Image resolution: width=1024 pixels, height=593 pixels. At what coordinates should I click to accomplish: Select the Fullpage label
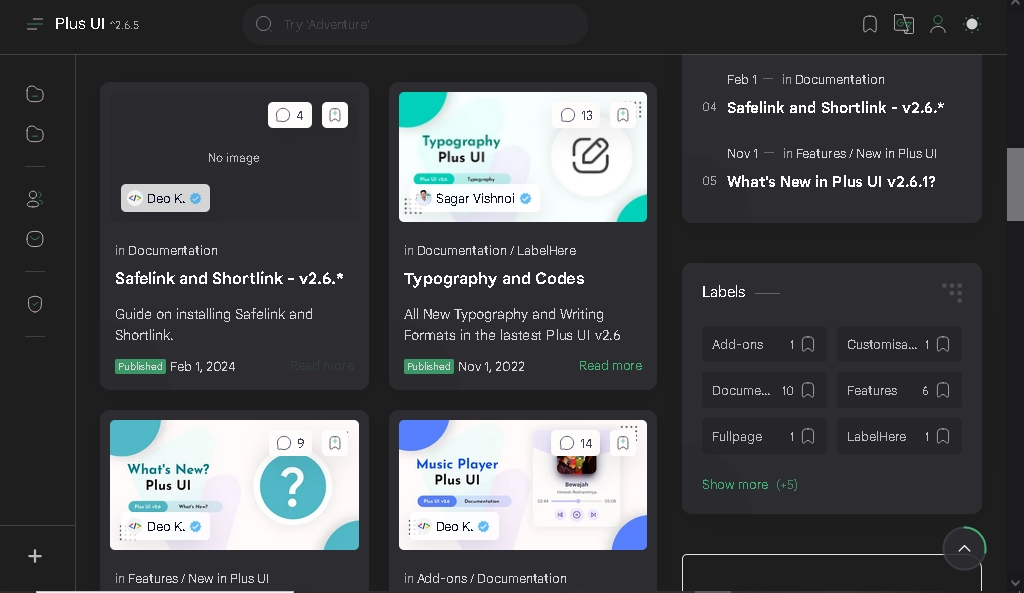click(764, 436)
